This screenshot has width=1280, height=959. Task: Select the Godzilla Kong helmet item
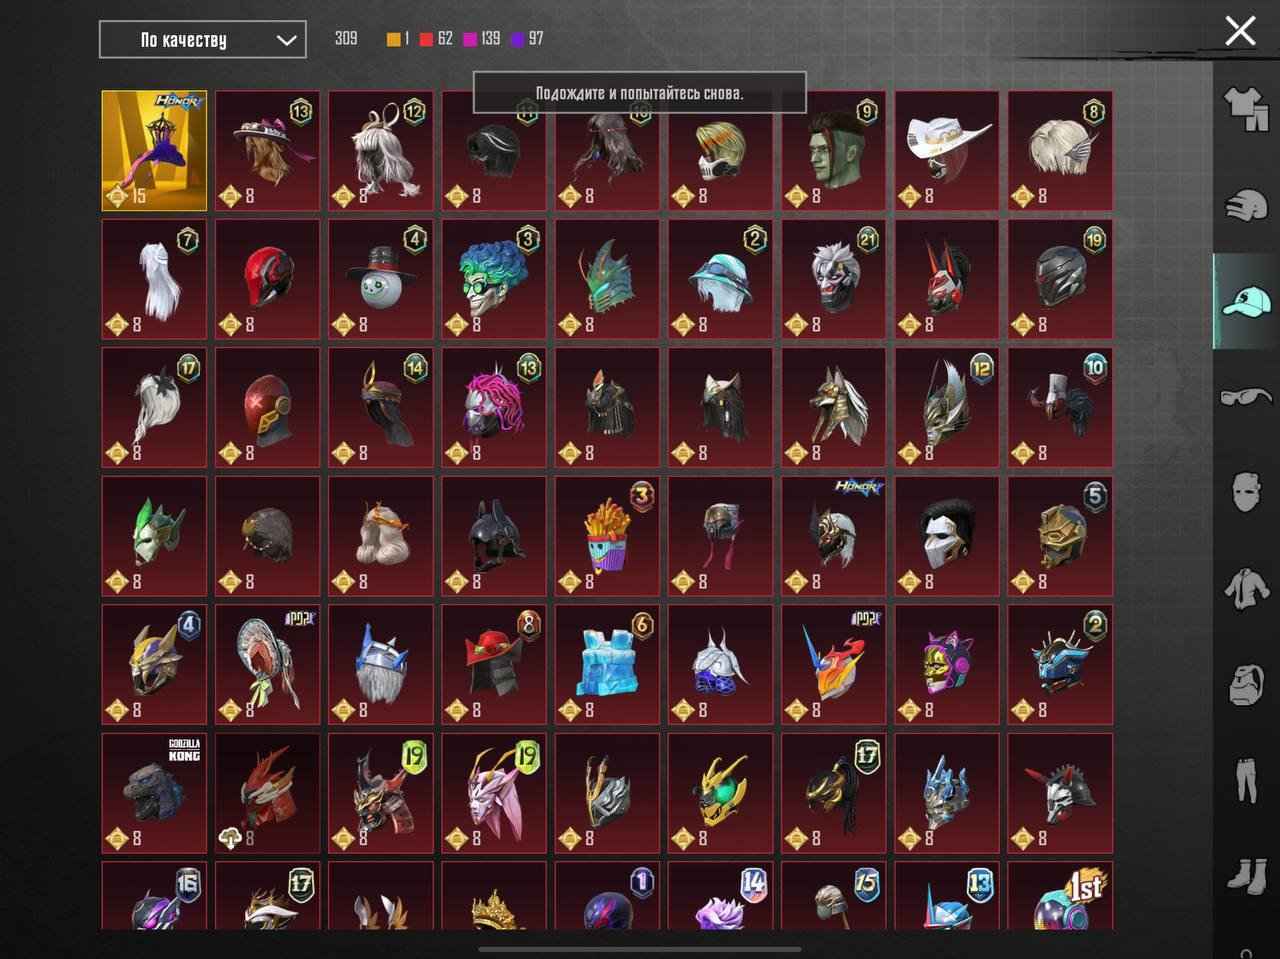click(154, 793)
